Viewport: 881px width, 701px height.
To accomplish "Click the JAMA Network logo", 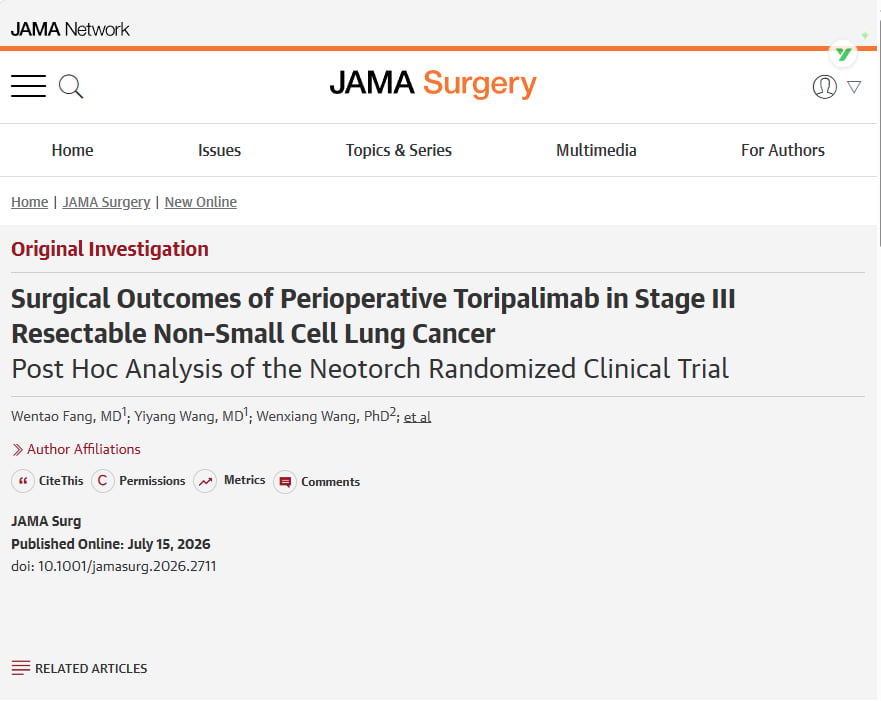I will point(70,29).
